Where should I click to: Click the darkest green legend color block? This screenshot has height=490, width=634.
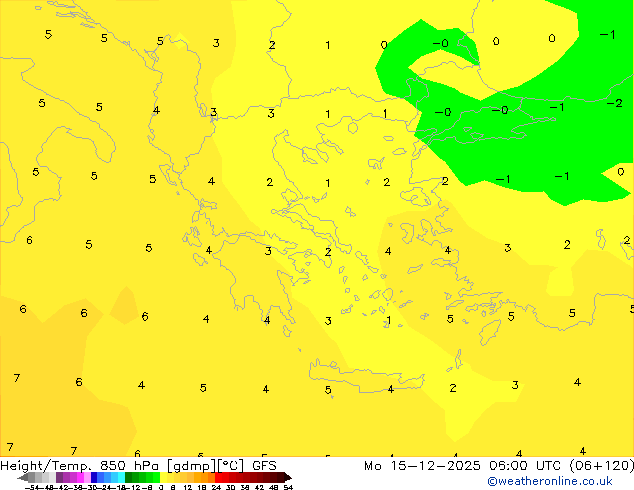click(x=129, y=477)
